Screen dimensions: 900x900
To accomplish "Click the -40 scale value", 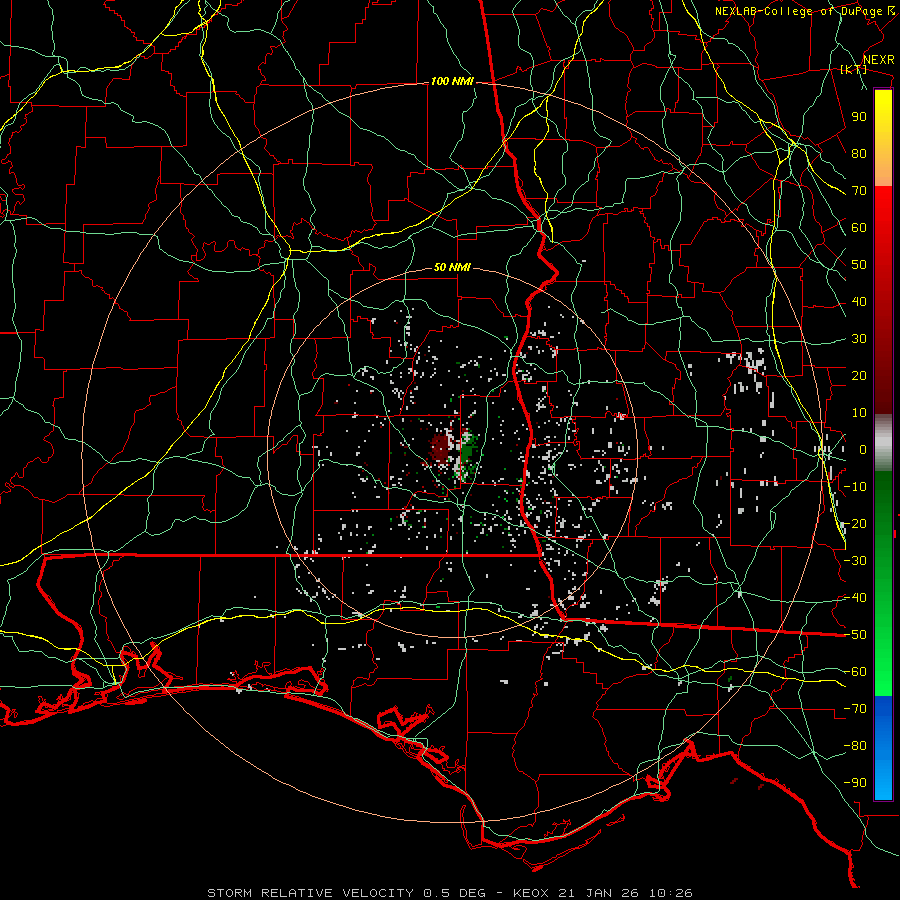I will [856, 598].
